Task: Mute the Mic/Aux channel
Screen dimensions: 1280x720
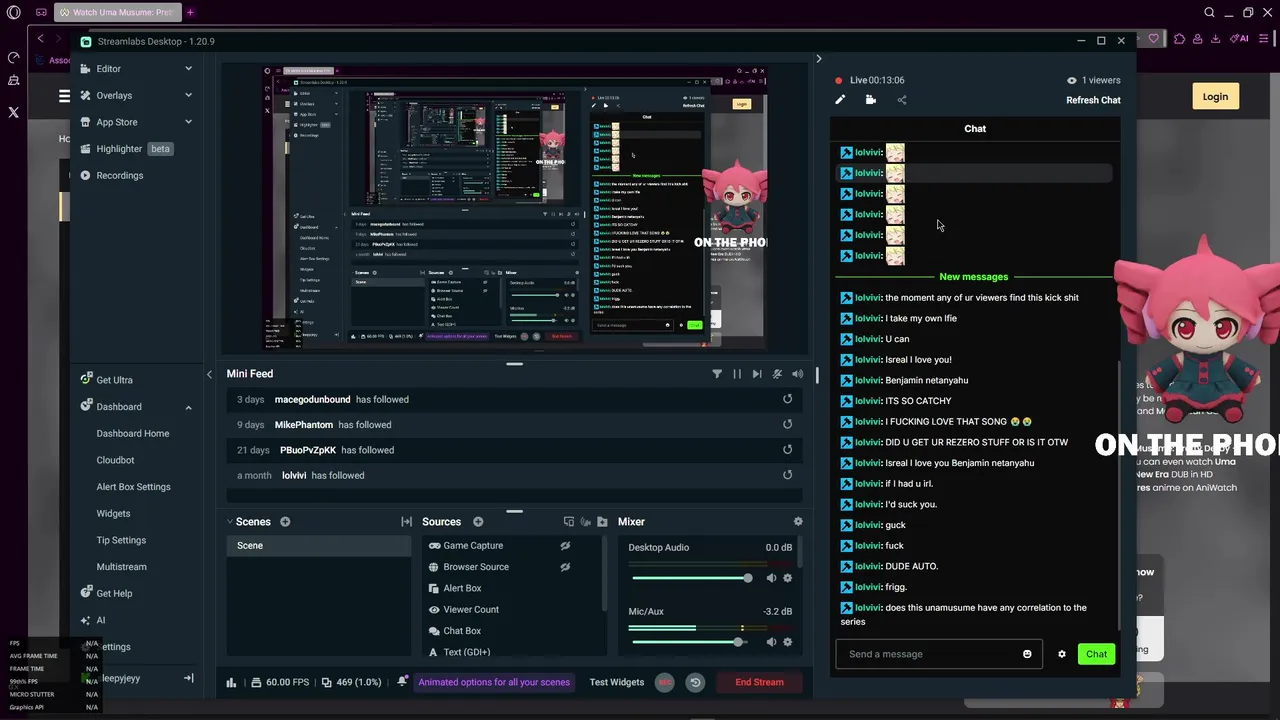Action: [771, 642]
